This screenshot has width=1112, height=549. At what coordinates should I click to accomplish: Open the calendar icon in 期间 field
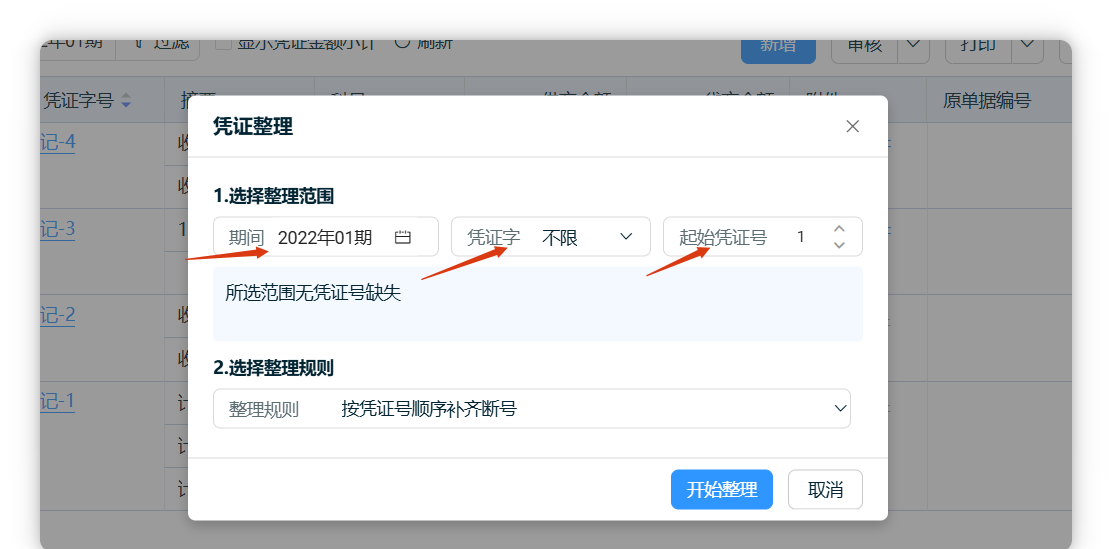click(403, 237)
